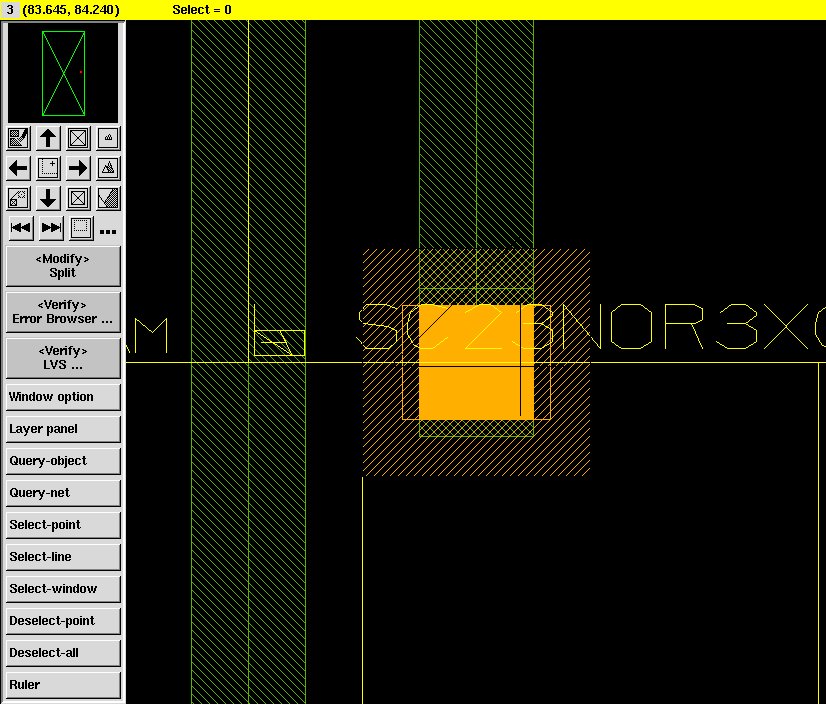Image resolution: width=826 pixels, height=704 pixels.
Task: Show the Layer panel
Action: 63,429
